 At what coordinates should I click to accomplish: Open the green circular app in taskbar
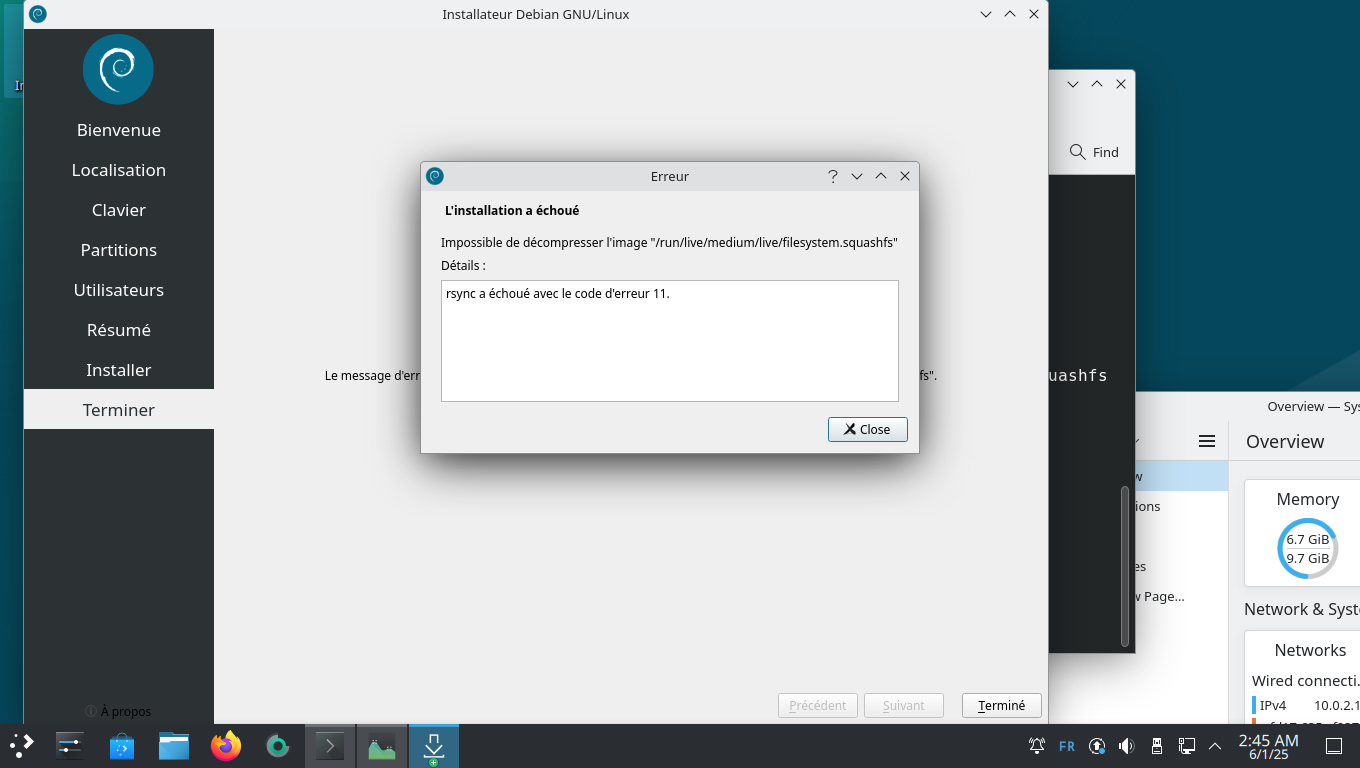[278, 745]
